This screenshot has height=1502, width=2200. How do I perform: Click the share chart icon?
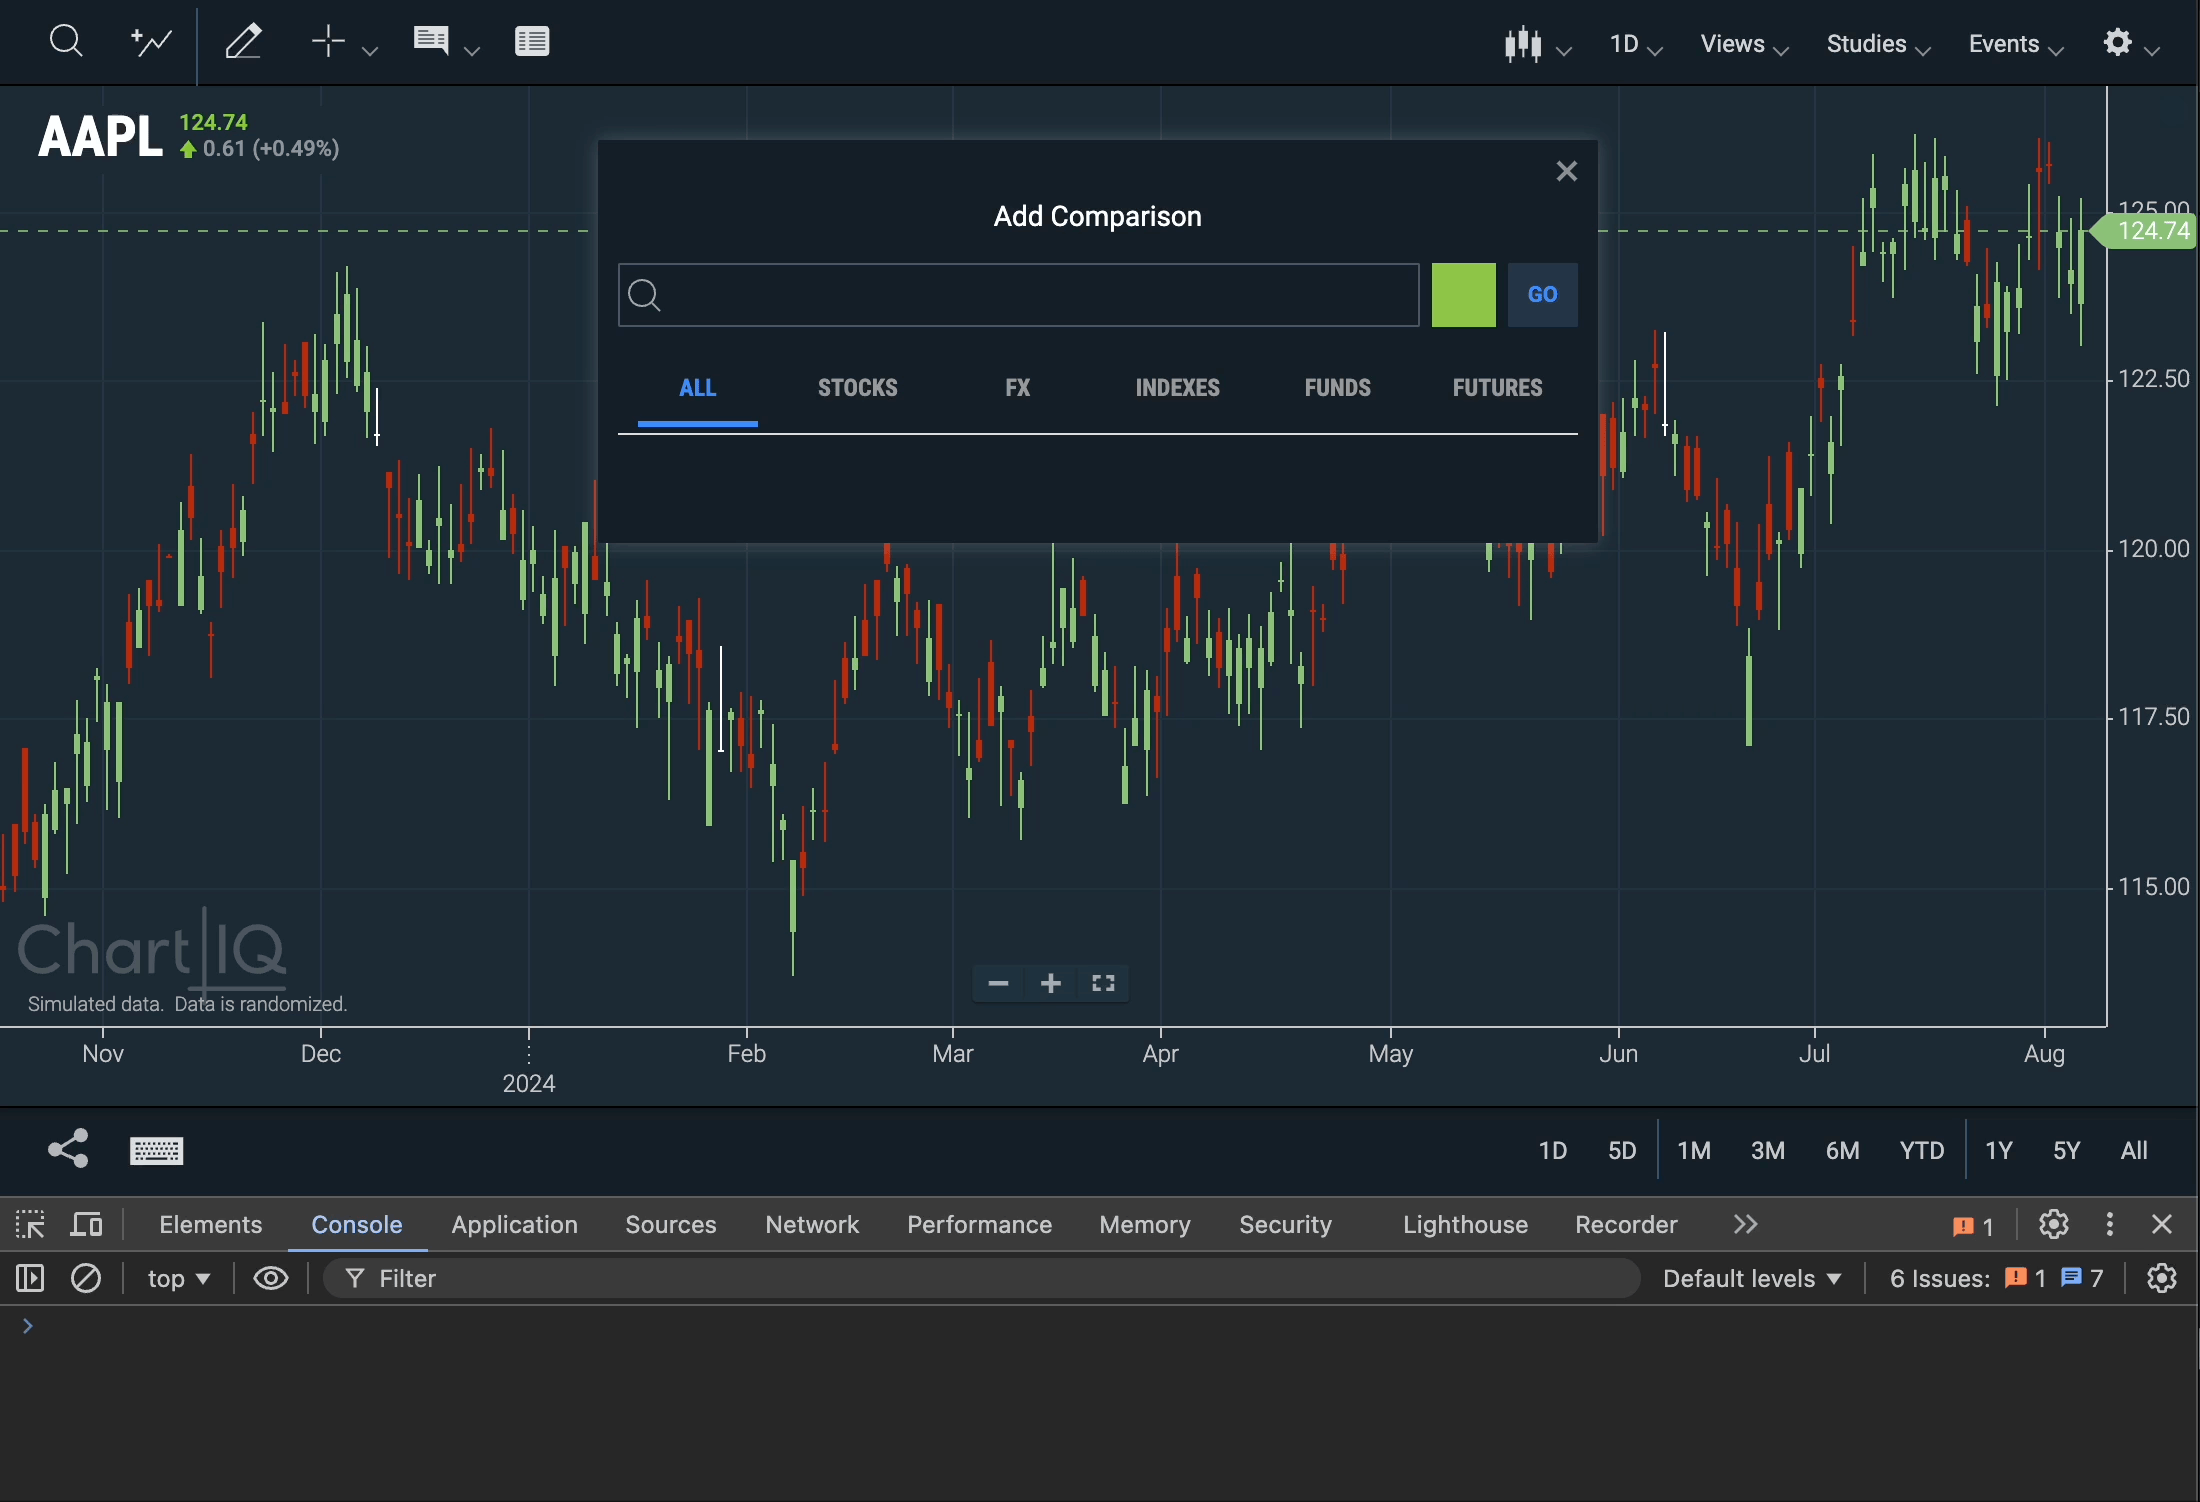click(68, 1149)
